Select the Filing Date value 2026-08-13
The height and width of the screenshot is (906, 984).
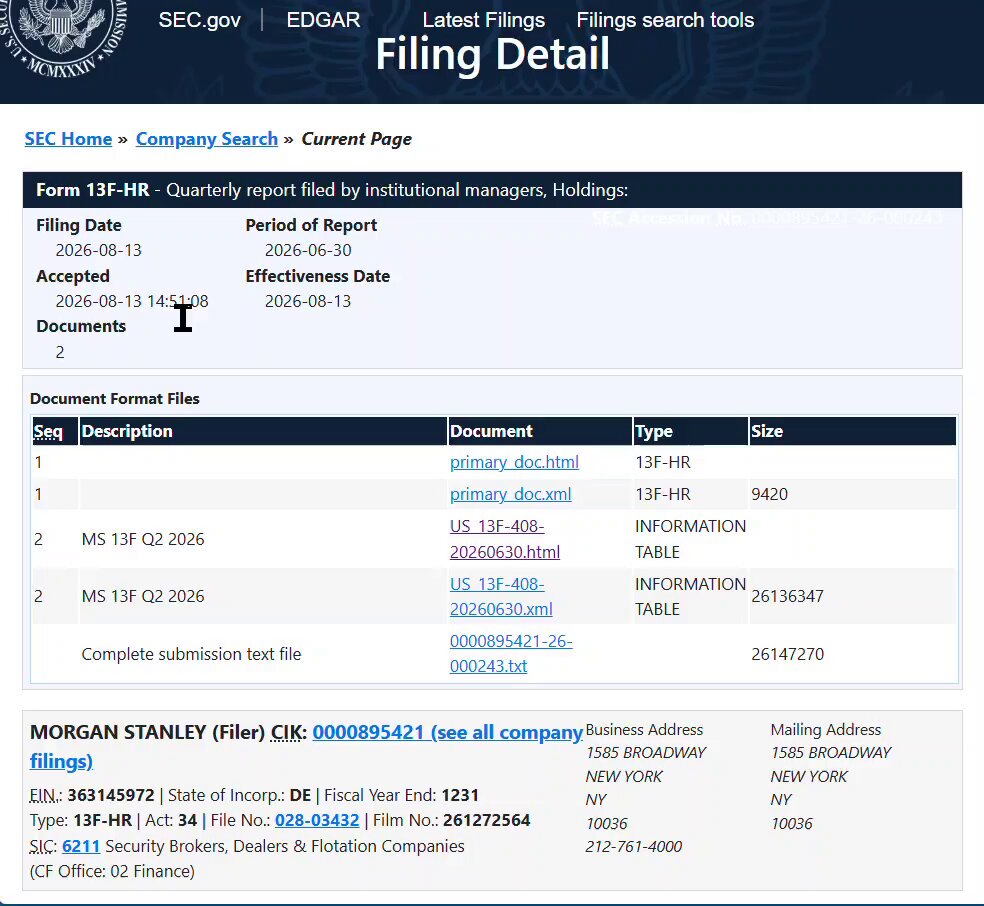click(x=99, y=250)
